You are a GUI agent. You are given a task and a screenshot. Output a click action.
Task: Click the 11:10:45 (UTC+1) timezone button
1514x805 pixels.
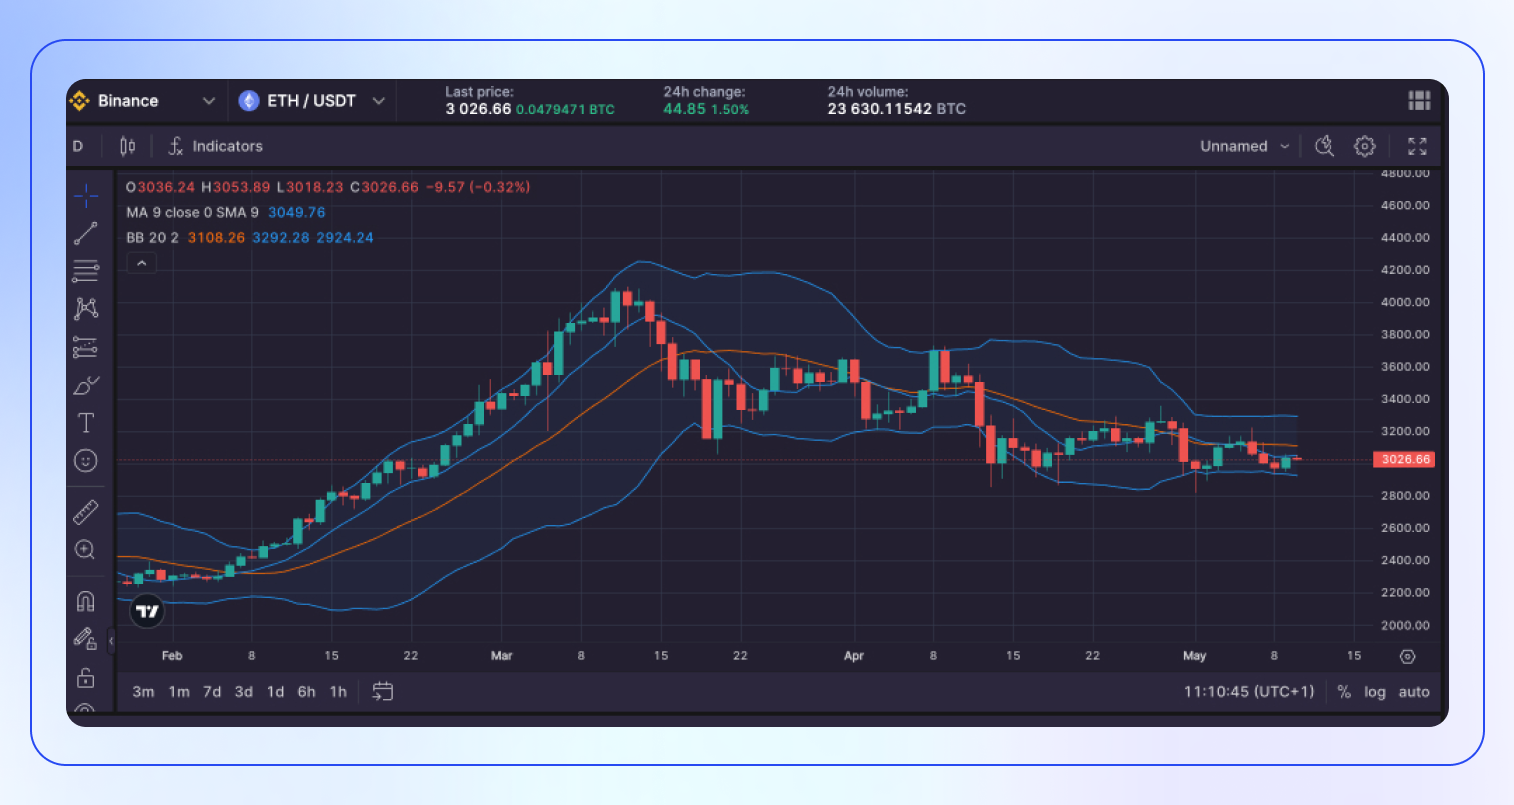(x=1249, y=692)
